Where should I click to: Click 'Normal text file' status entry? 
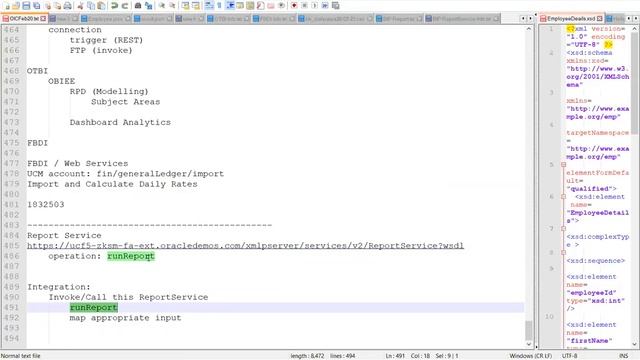21,356
